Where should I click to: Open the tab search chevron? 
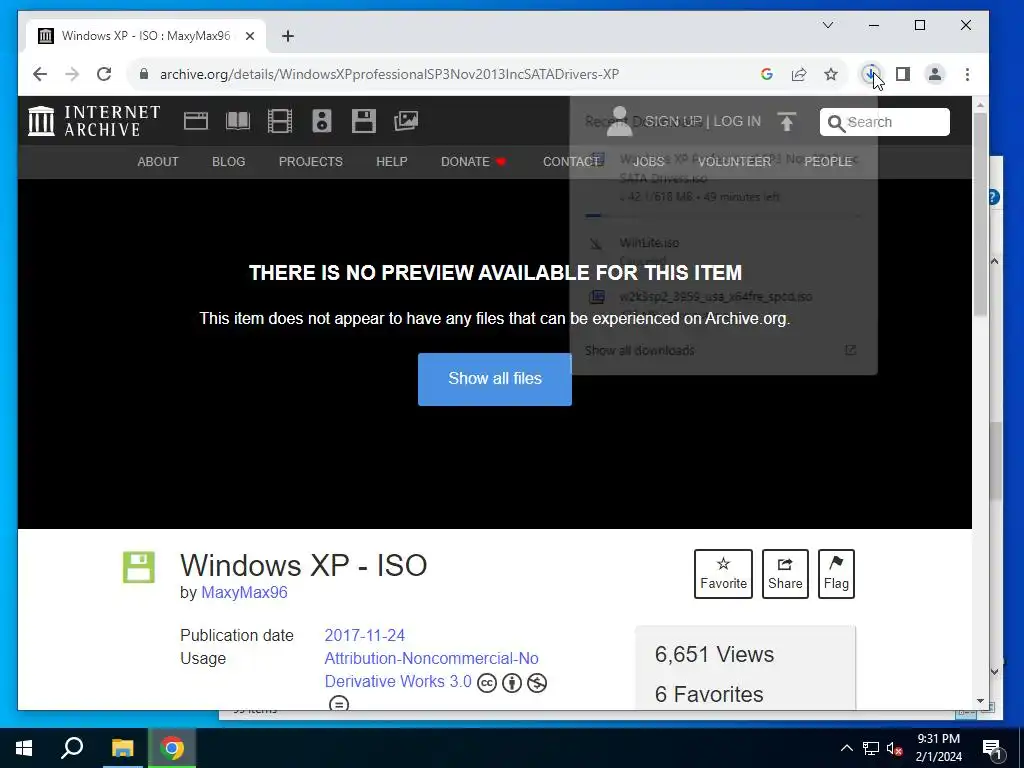point(827,25)
